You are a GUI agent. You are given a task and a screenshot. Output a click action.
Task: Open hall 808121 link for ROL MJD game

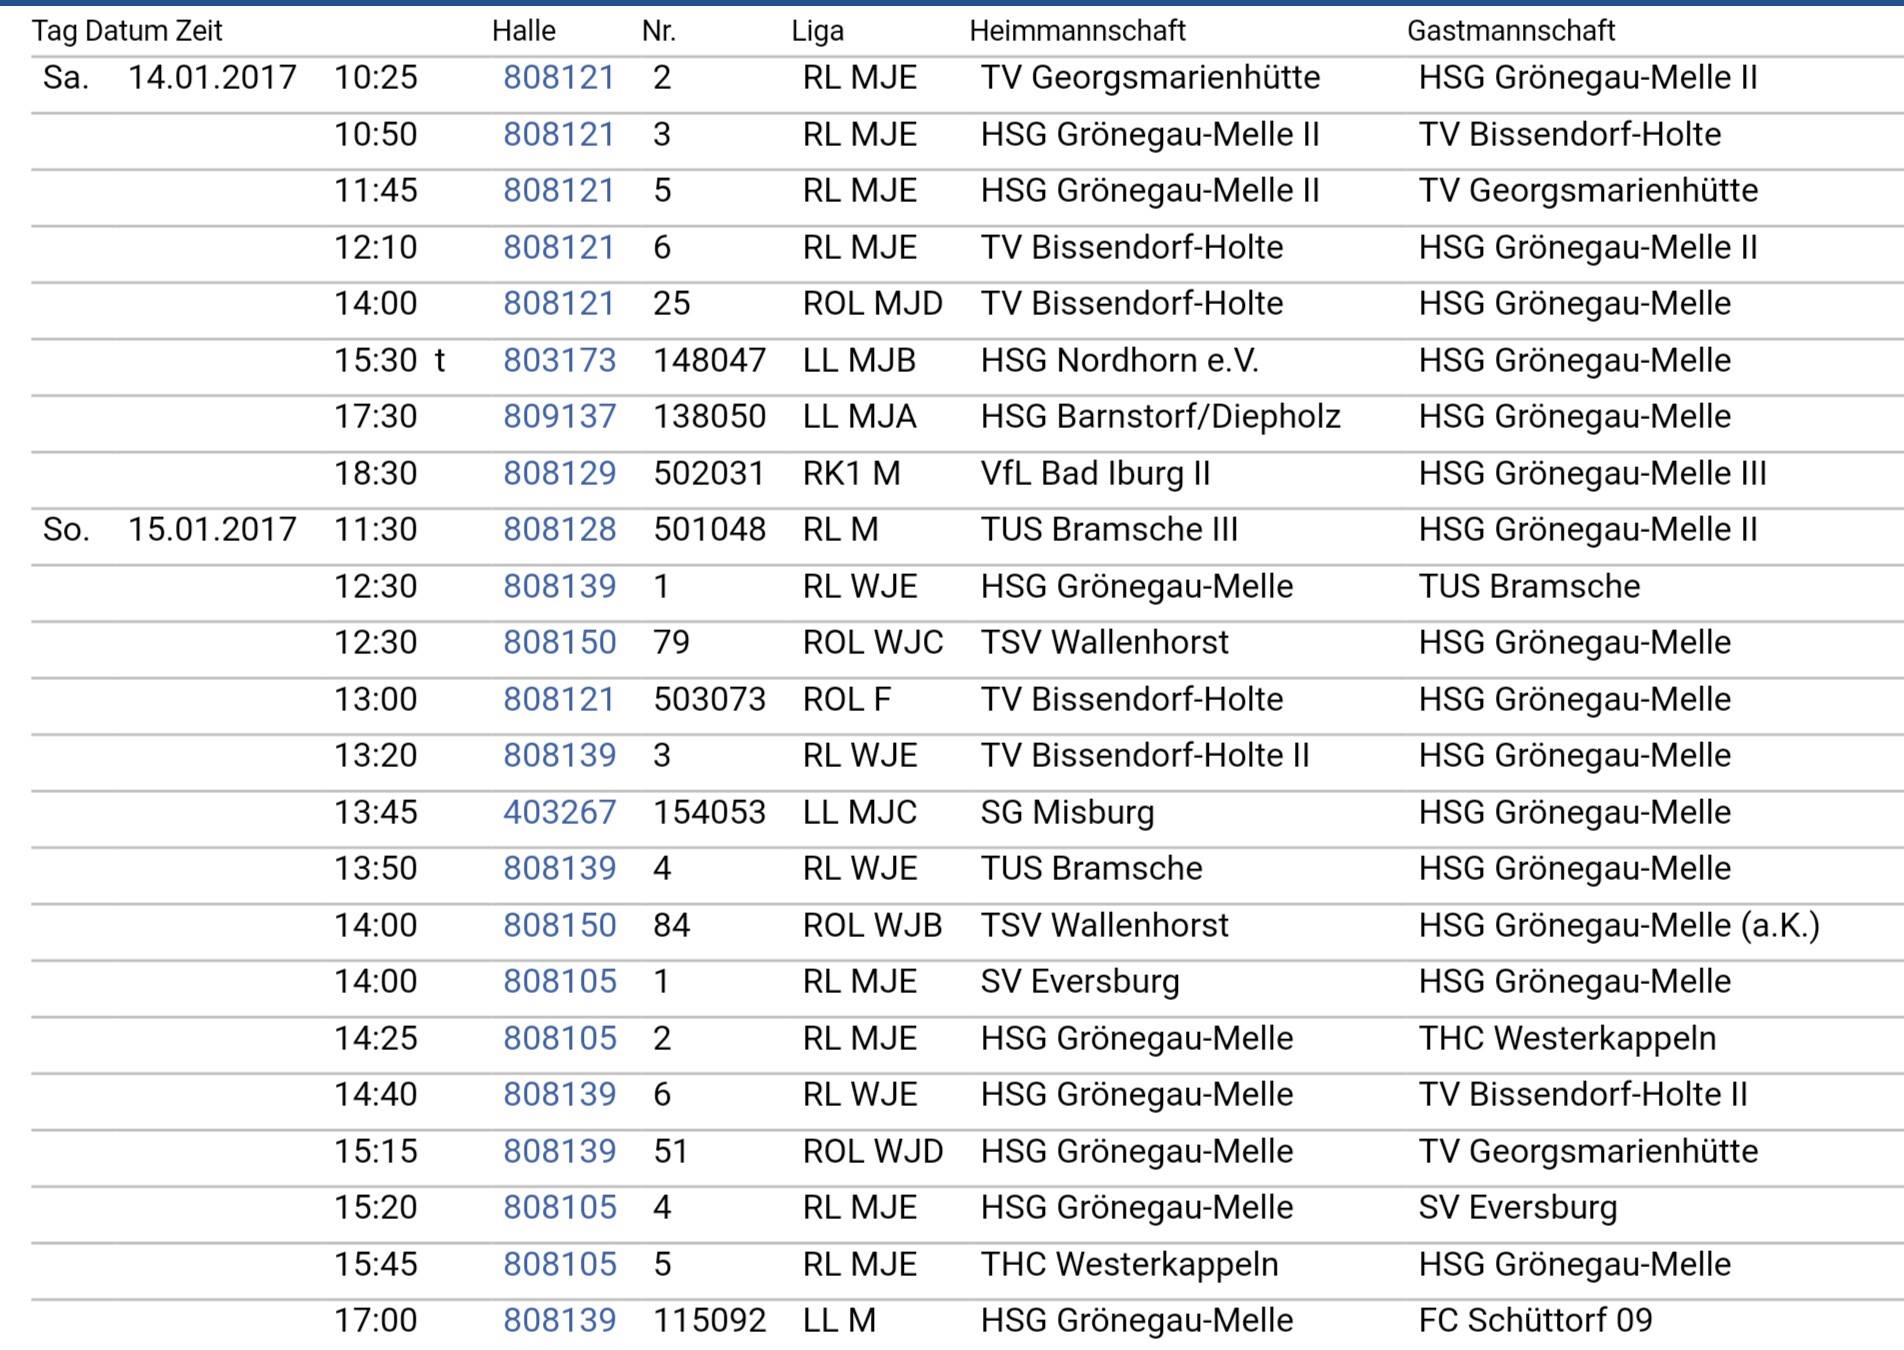pyautogui.click(x=558, y=304)
